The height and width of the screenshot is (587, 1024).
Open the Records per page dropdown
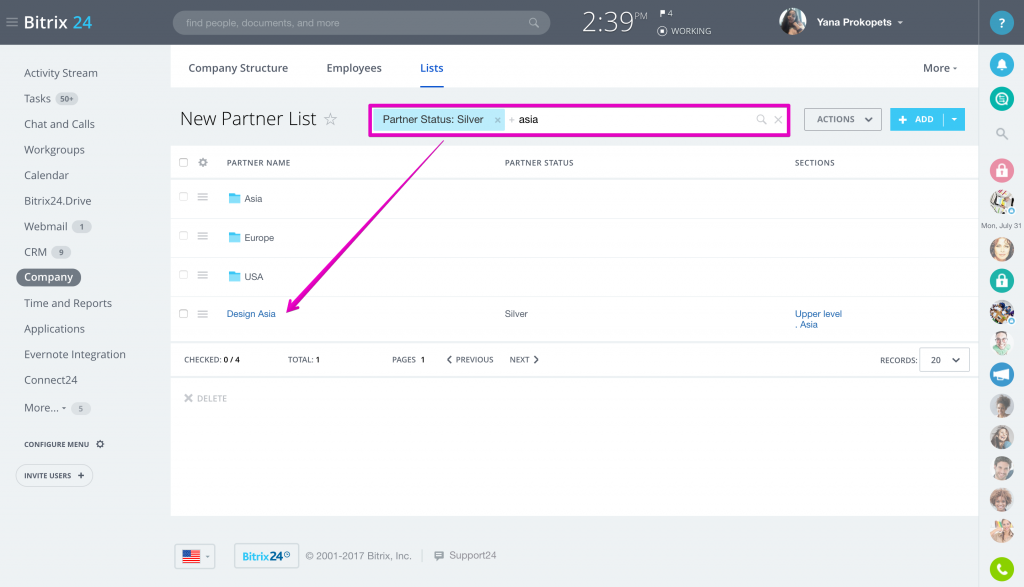[944, 360]
